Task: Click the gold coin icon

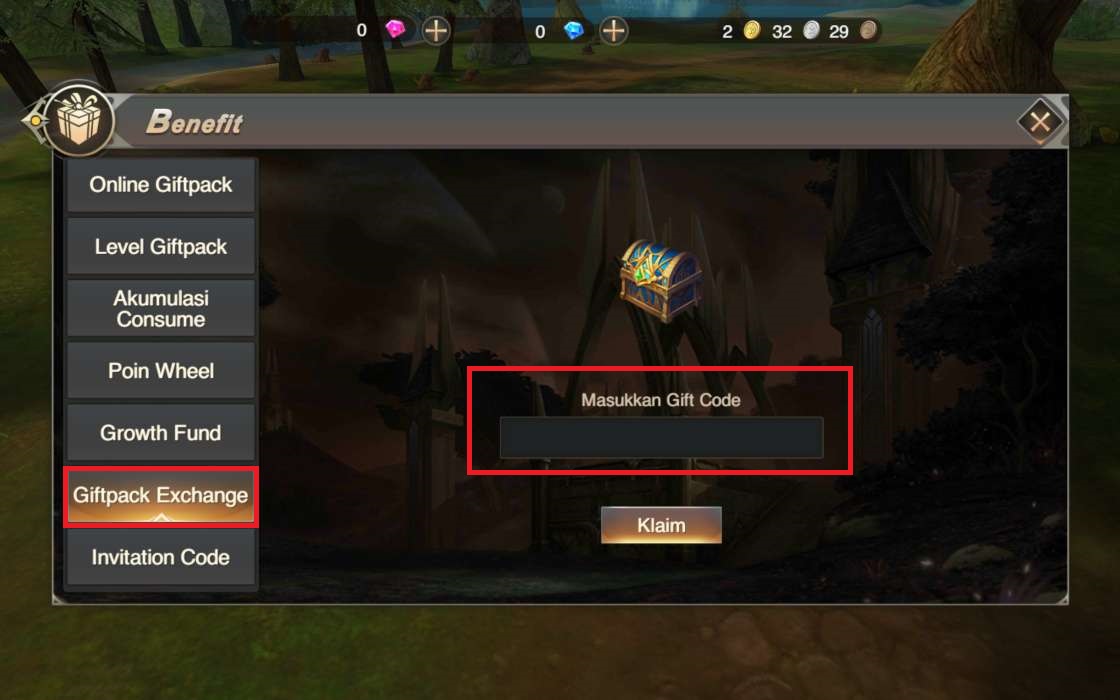Action: (751, 30)
